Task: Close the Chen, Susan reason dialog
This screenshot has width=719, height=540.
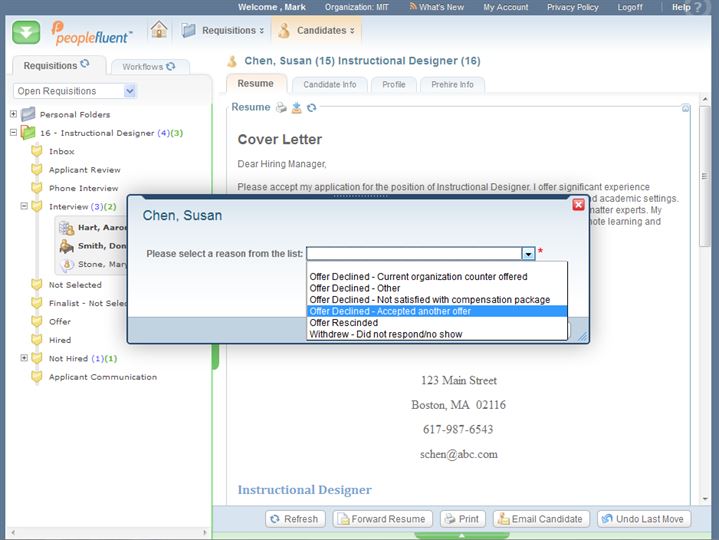Action: coord(578,205)
